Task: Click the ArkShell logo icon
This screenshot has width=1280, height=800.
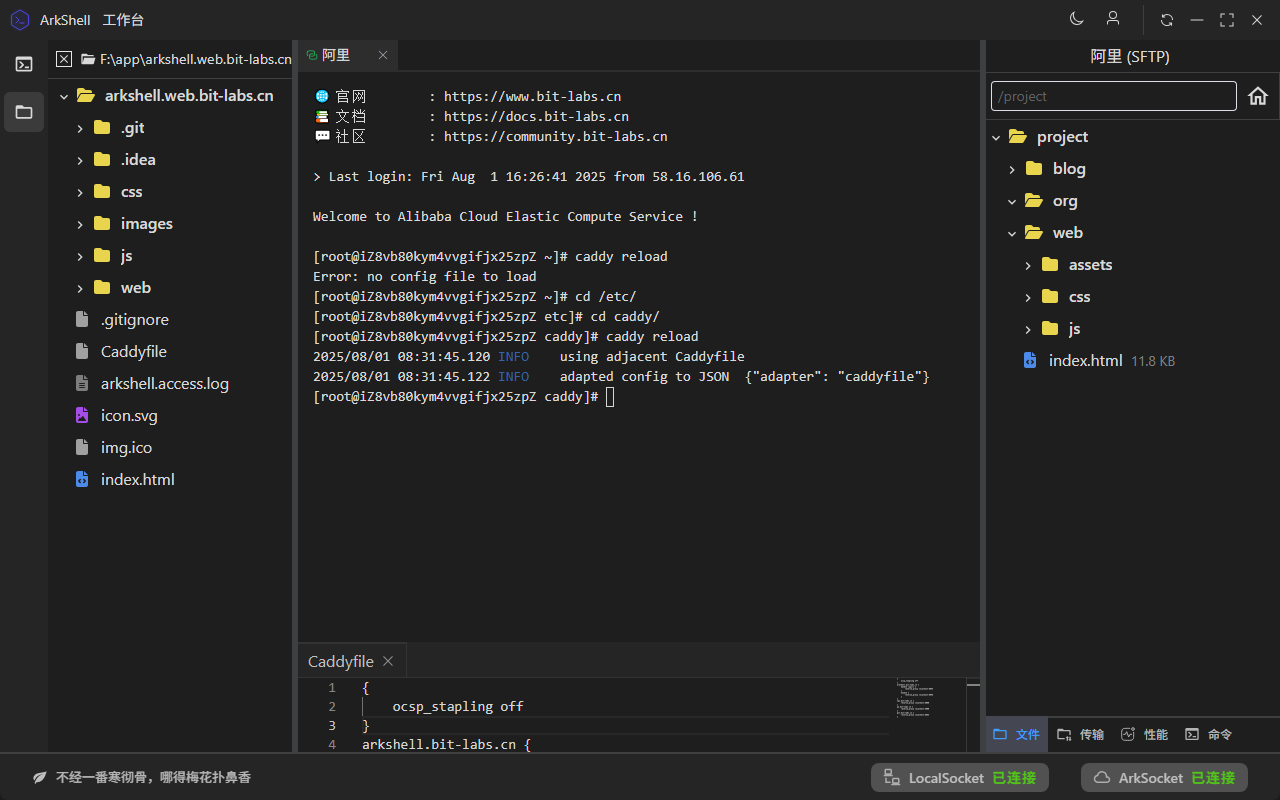Action: 20,20
